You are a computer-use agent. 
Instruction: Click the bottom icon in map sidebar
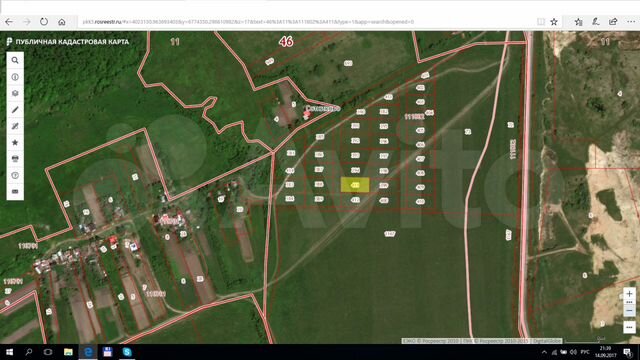[15, 191]
